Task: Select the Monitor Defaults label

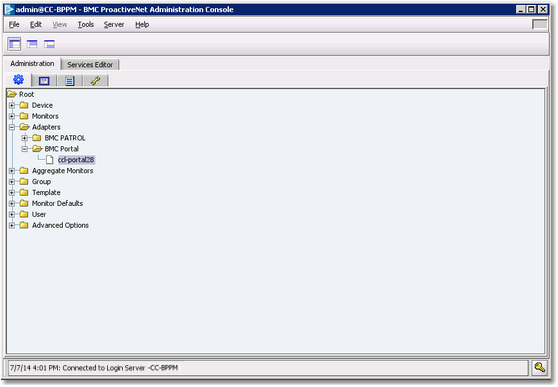Action: (x=57, y=203)
